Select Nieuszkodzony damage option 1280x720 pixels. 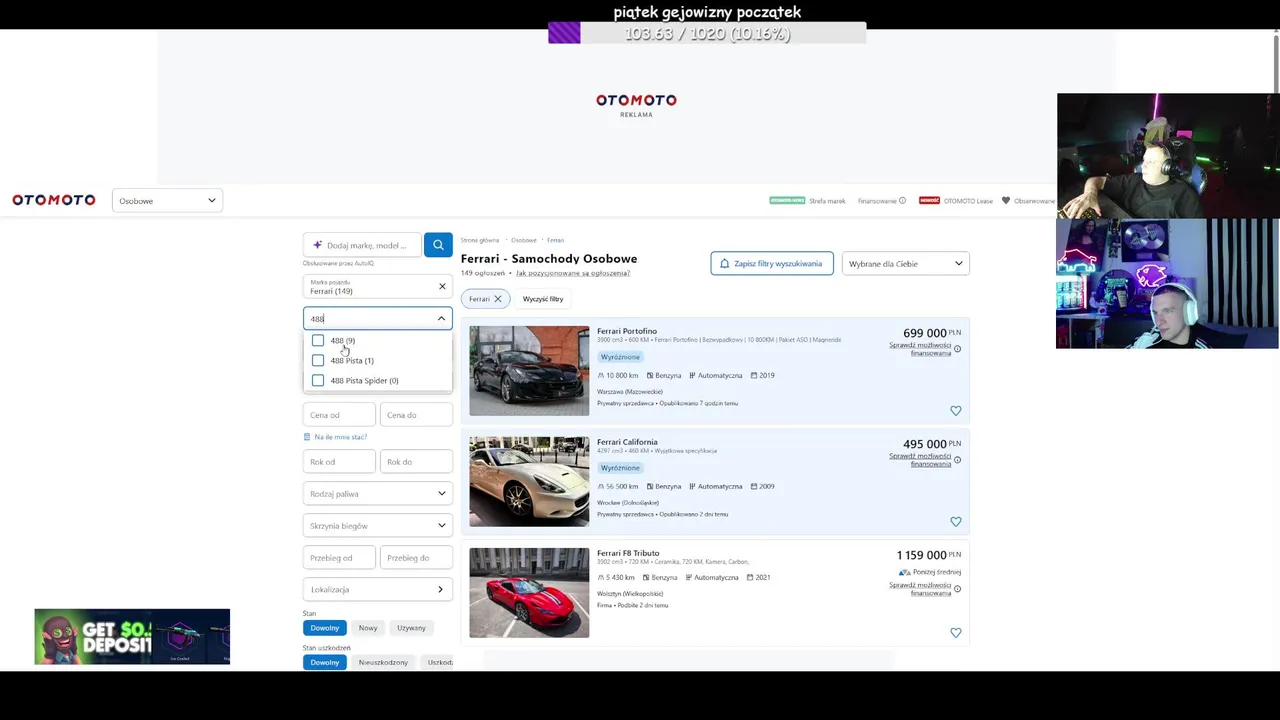pos(383,662)
